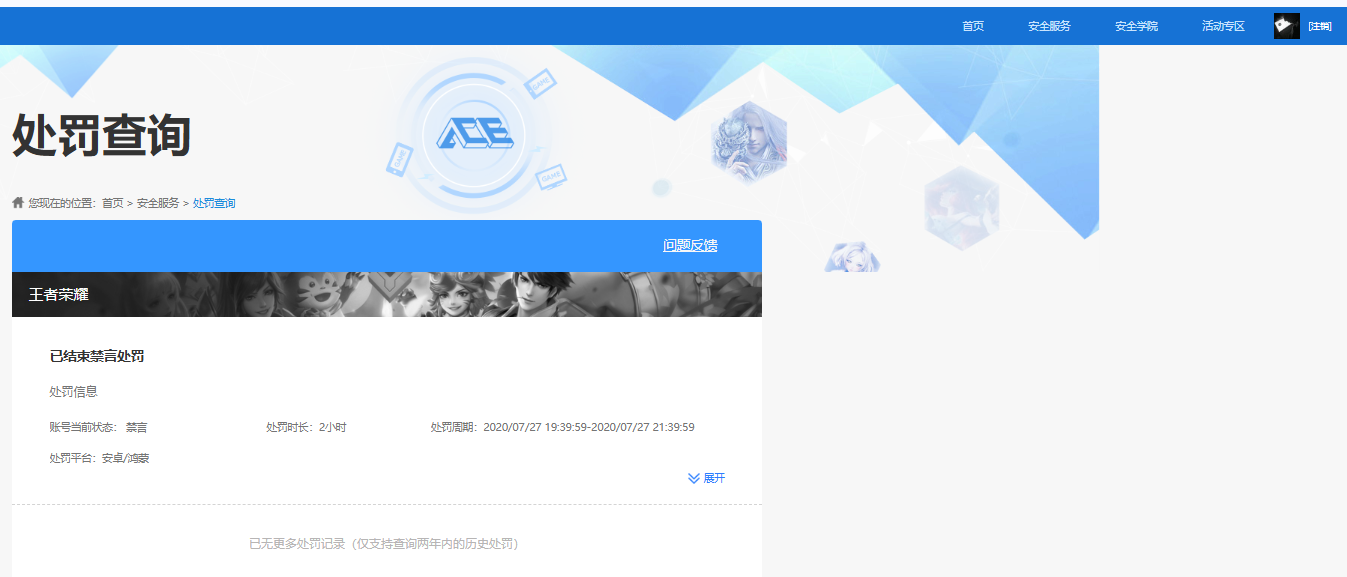Open the 活动专区 navigation menu

point(1222,25)
